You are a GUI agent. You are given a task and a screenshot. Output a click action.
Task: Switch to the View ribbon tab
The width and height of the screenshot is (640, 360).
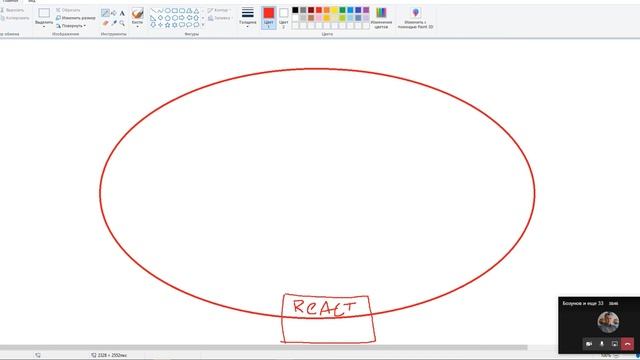pyautogui.click(x=31, y=1)
